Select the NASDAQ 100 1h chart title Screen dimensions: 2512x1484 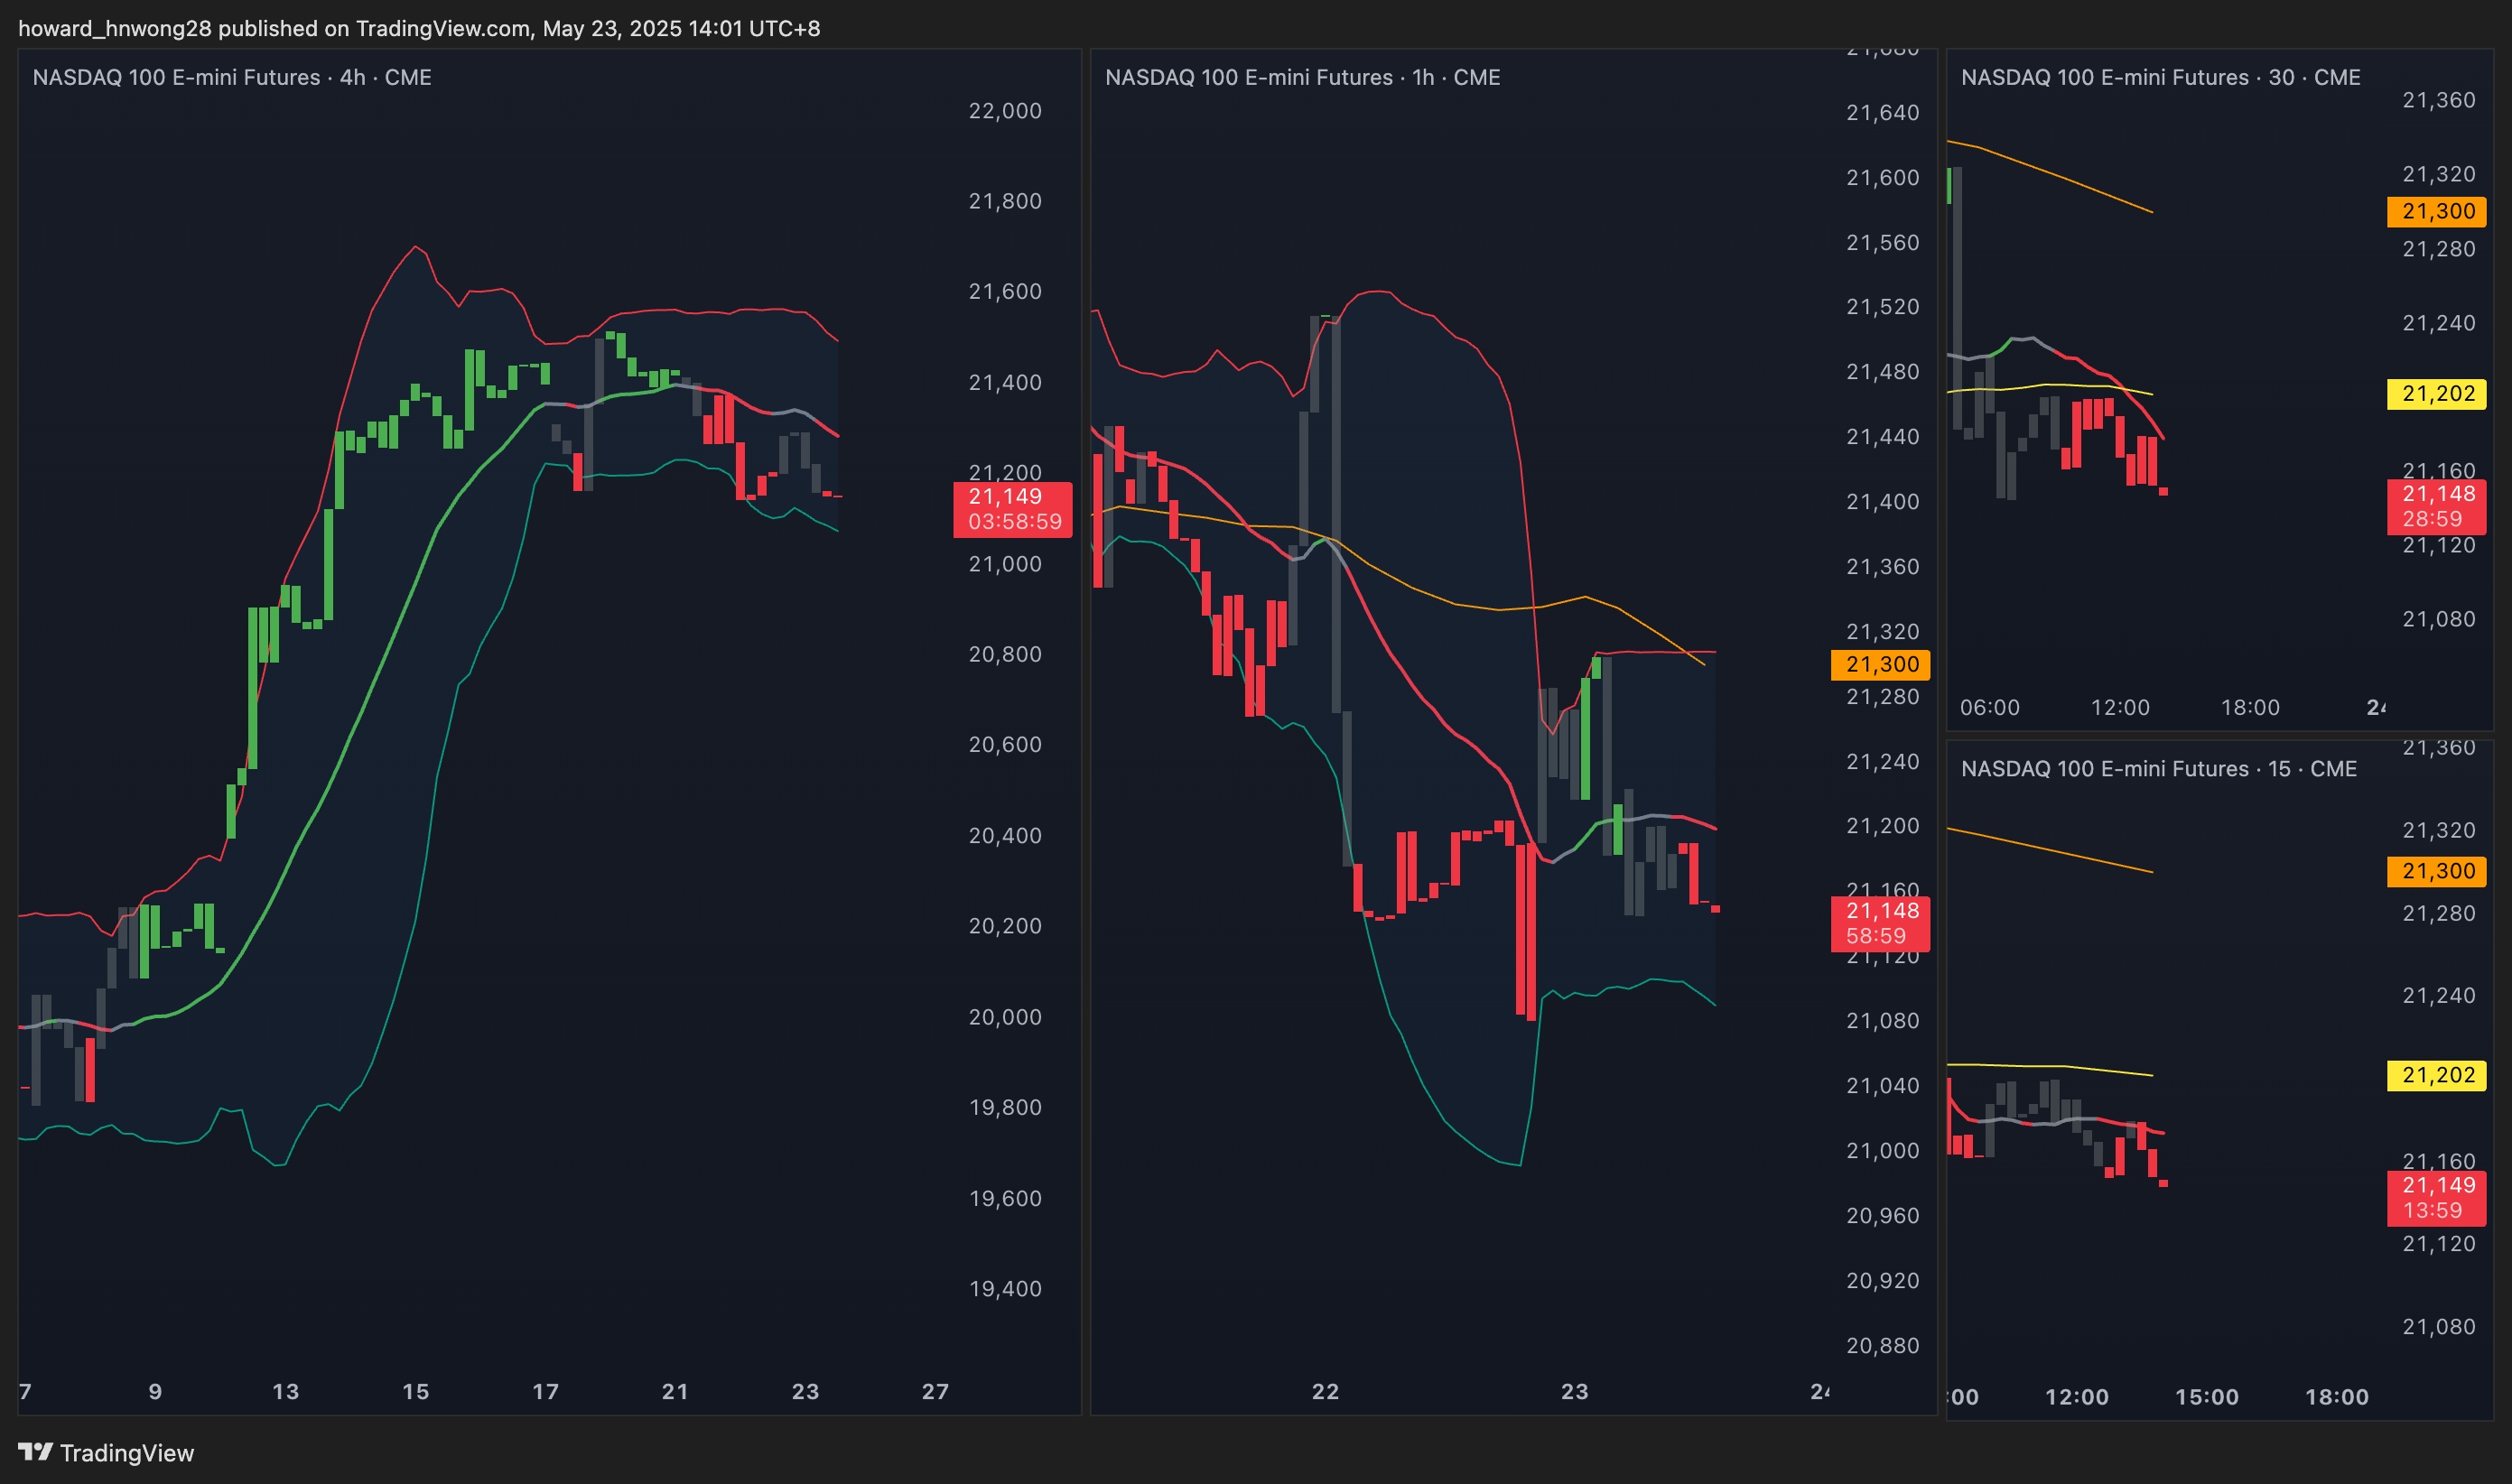(1302, 77)
